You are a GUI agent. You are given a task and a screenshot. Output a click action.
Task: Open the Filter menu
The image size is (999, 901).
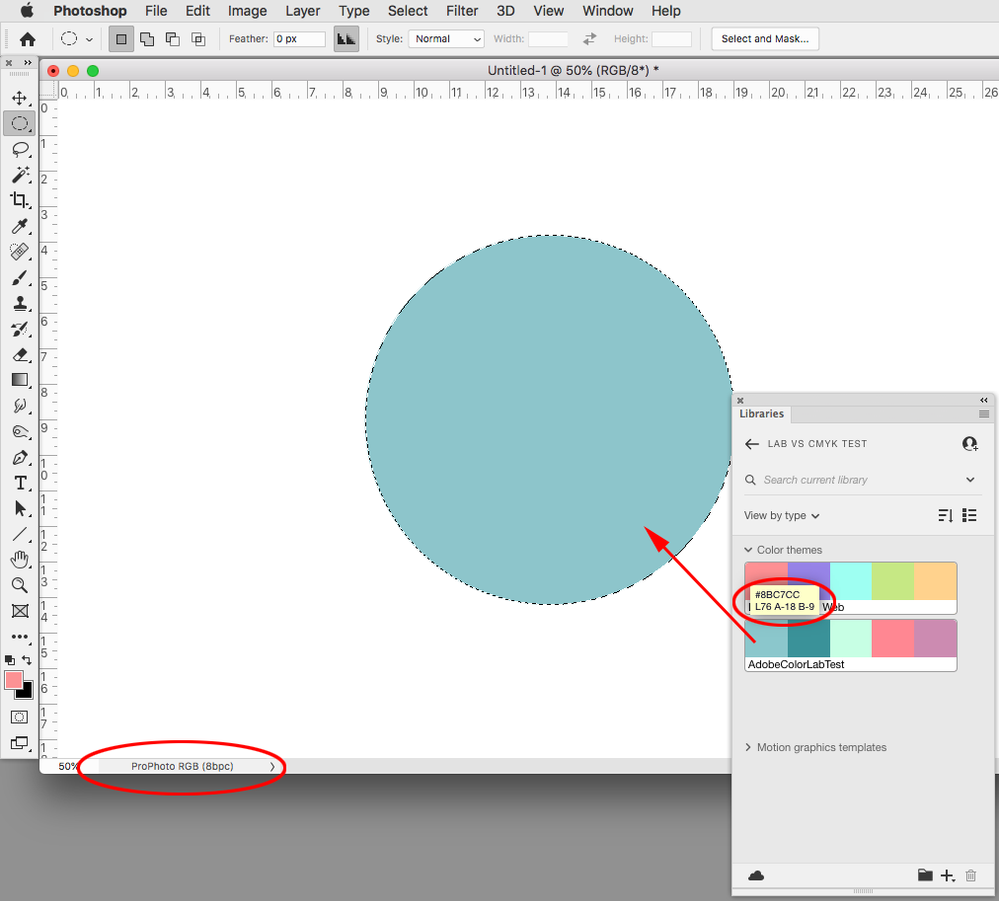tap(462, 11)
